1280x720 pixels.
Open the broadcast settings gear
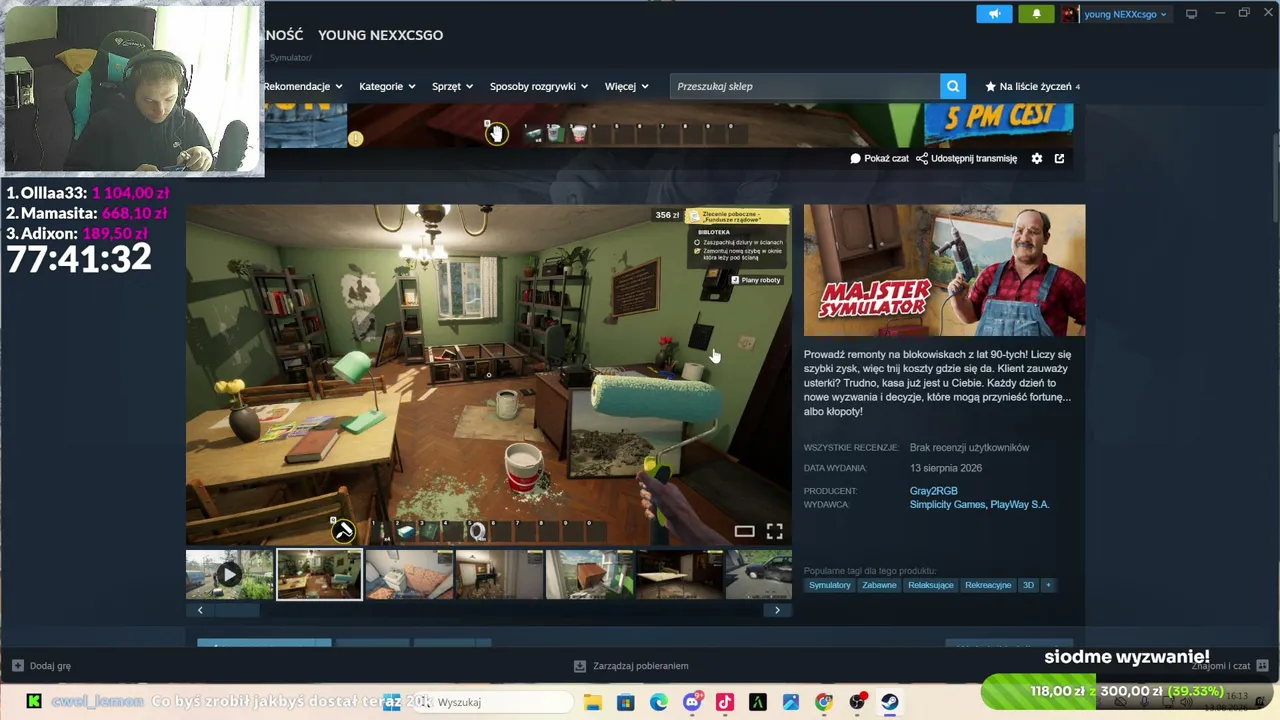[x=1037, y=158]
